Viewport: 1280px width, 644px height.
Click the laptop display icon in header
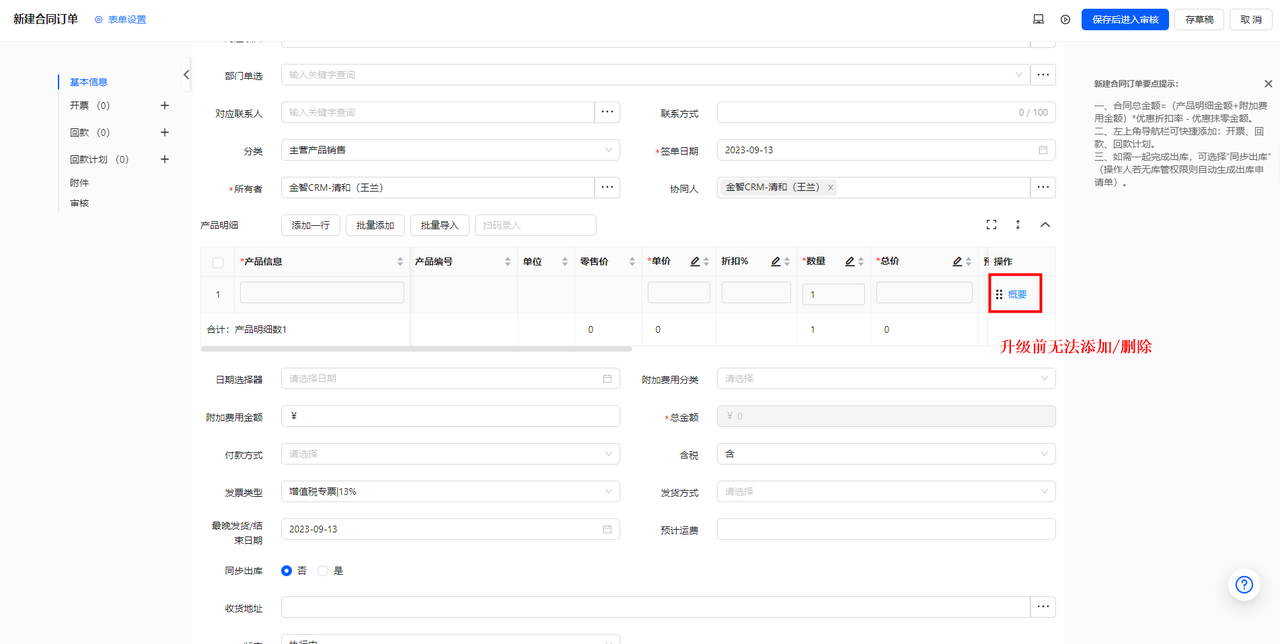click(1039, 19)
